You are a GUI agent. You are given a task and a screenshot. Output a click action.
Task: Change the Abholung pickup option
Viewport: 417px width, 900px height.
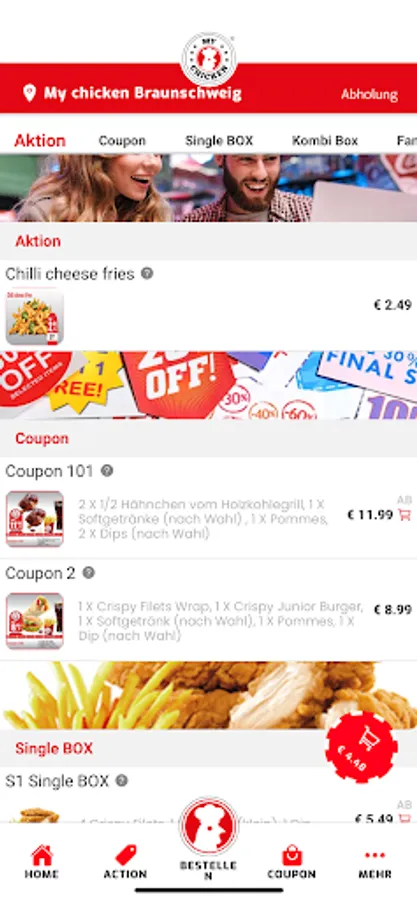(369, 94)
